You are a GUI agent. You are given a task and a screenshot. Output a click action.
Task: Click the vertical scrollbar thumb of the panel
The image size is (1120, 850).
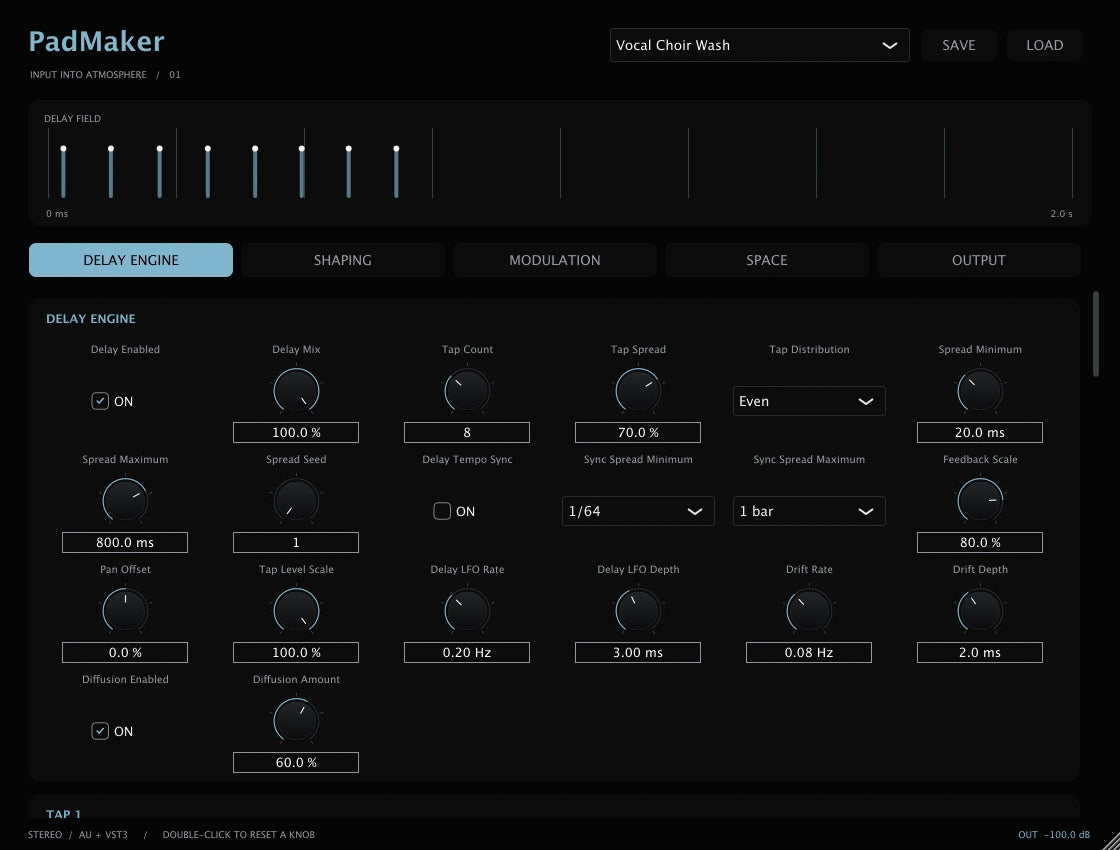pyautogui.click(x=1096, y=334)
